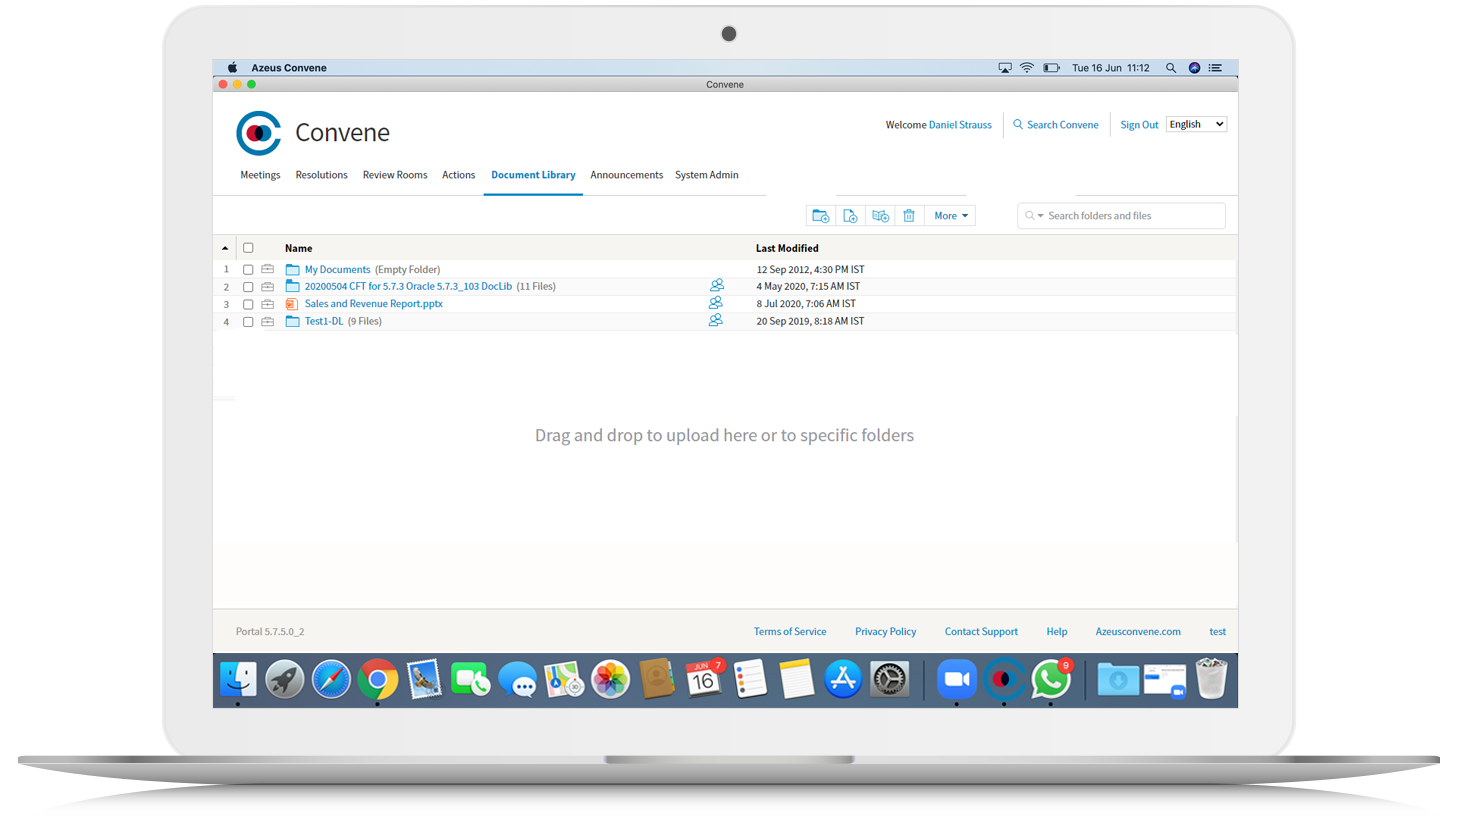Screen dimensions: 1464x816
Task: Click shared users icon for 20200504 CFT folder
Action: 716,285
